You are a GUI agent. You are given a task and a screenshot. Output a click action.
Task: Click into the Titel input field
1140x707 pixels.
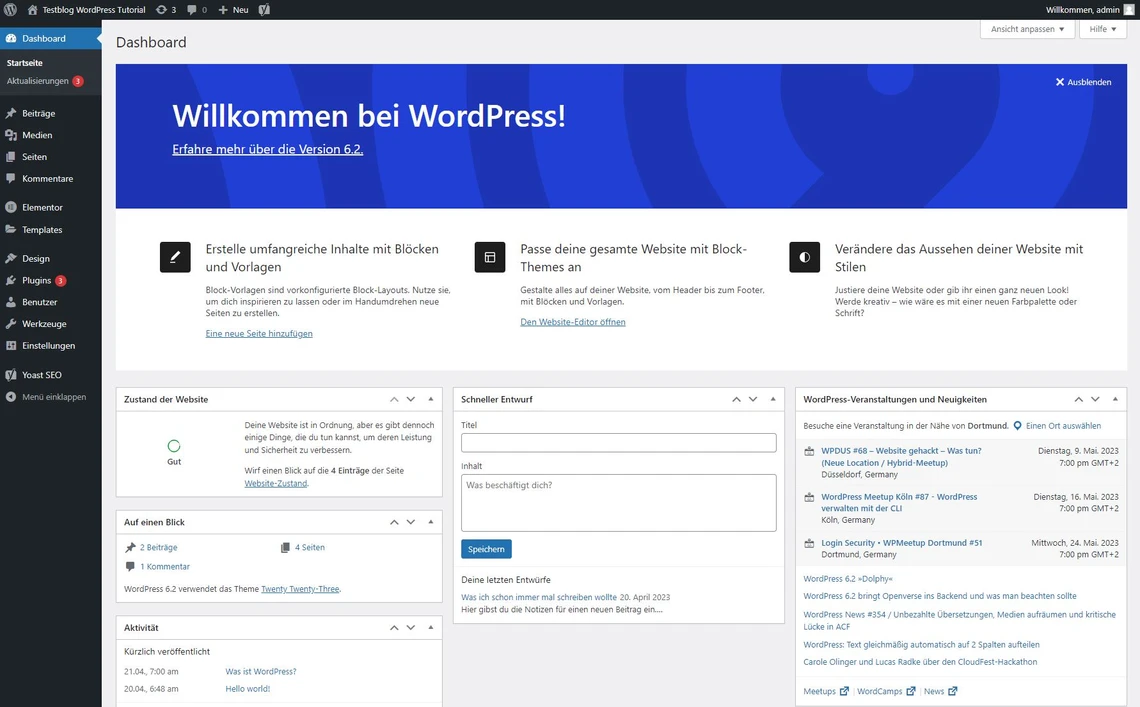618,442
